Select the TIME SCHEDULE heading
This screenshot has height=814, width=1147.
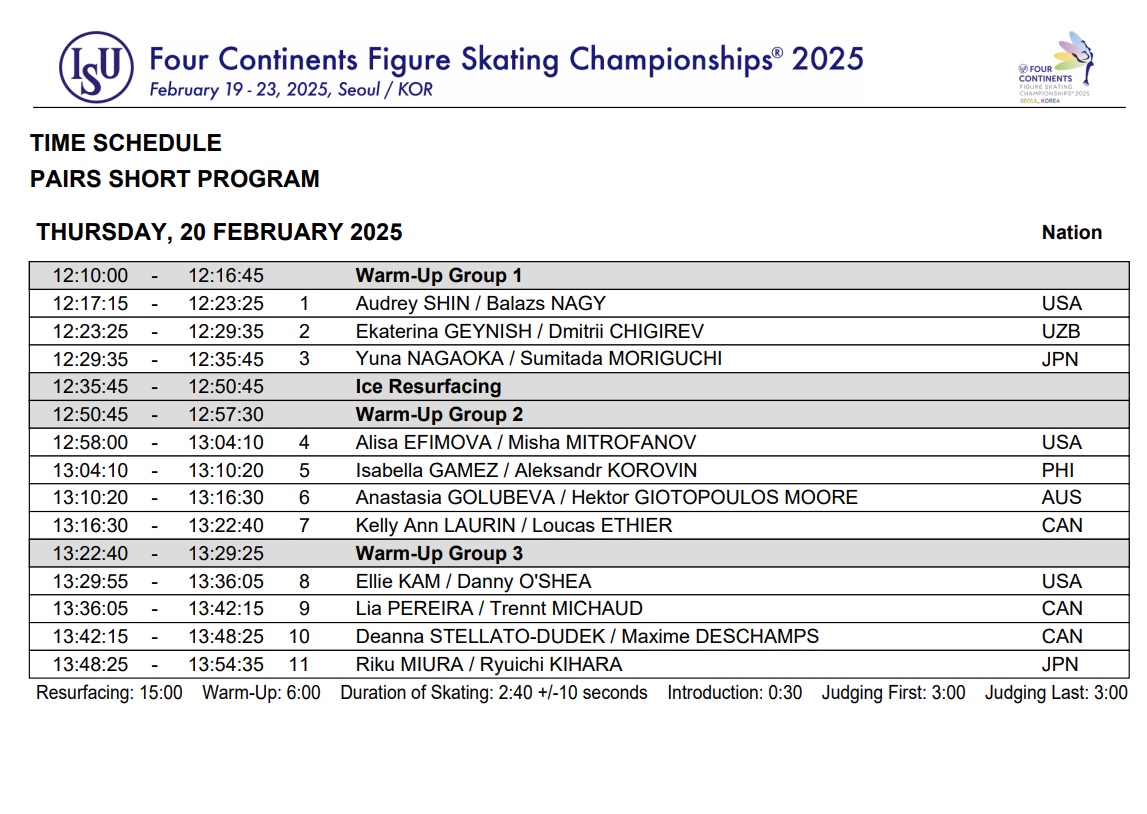[x=126, y=143]
